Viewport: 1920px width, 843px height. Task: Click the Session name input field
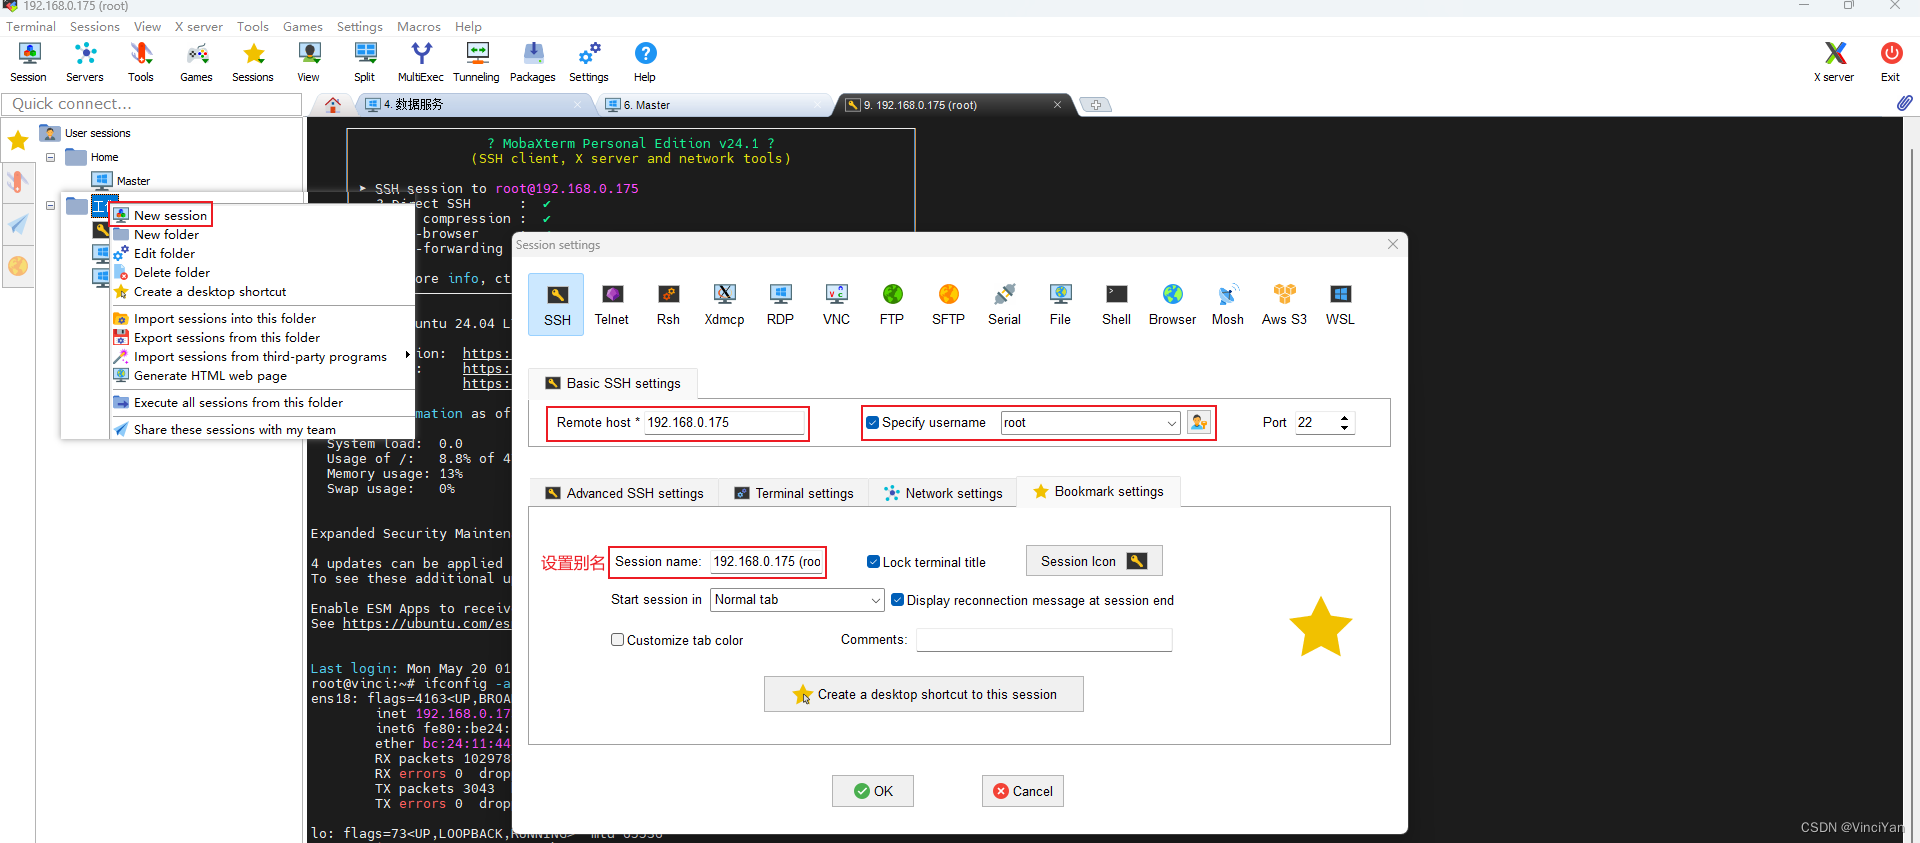tap(767, 562)
